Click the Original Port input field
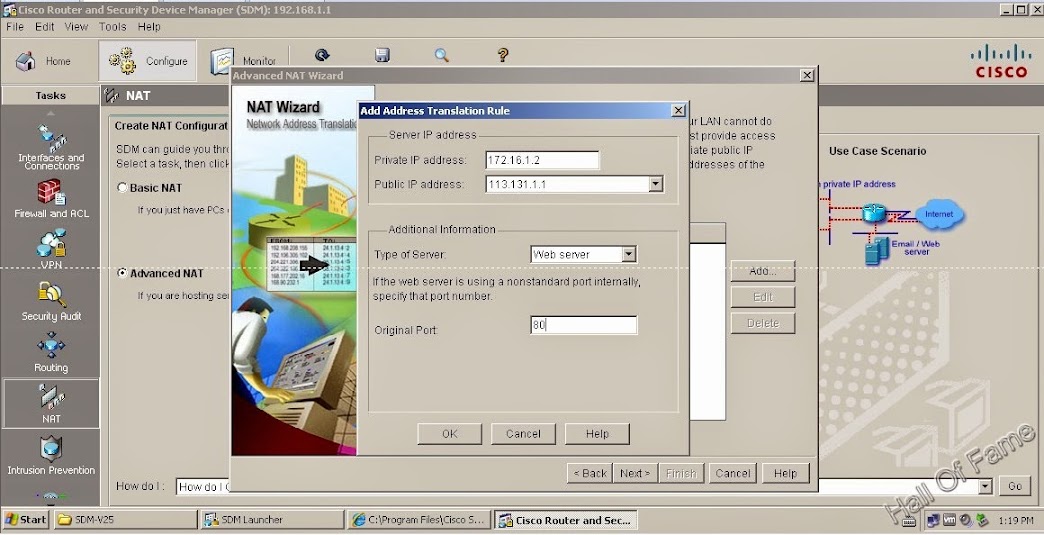The height and width of the screenshot is (535, 1044). pyautogui.click(x=583, y=325)
